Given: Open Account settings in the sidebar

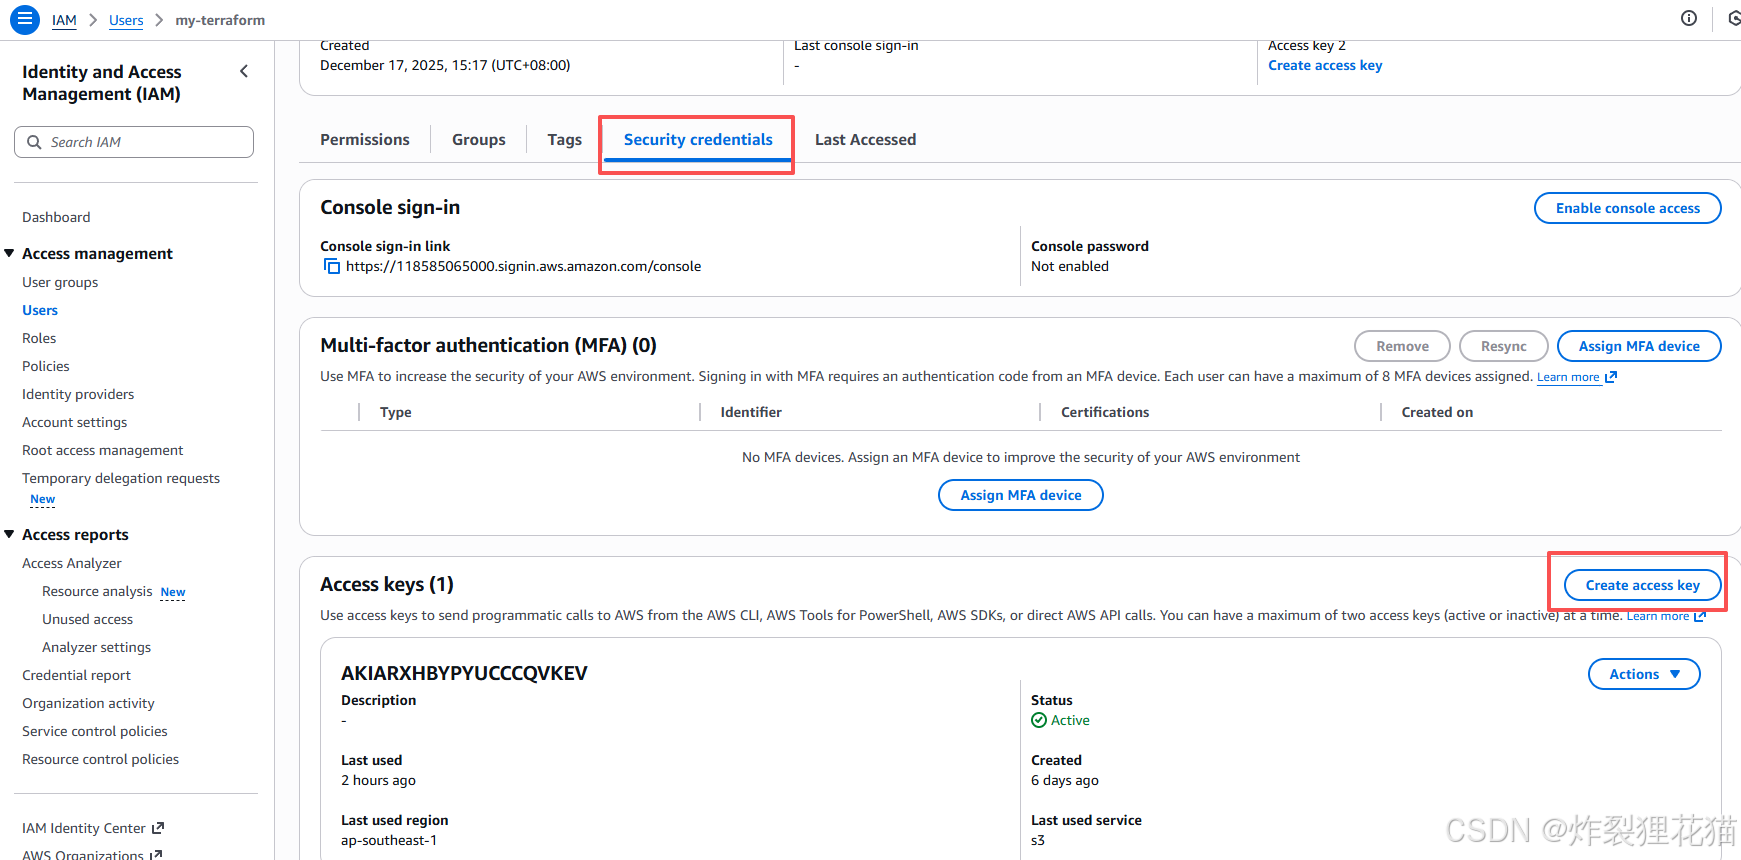Looking at the screenshot, I should pos(75,422).
